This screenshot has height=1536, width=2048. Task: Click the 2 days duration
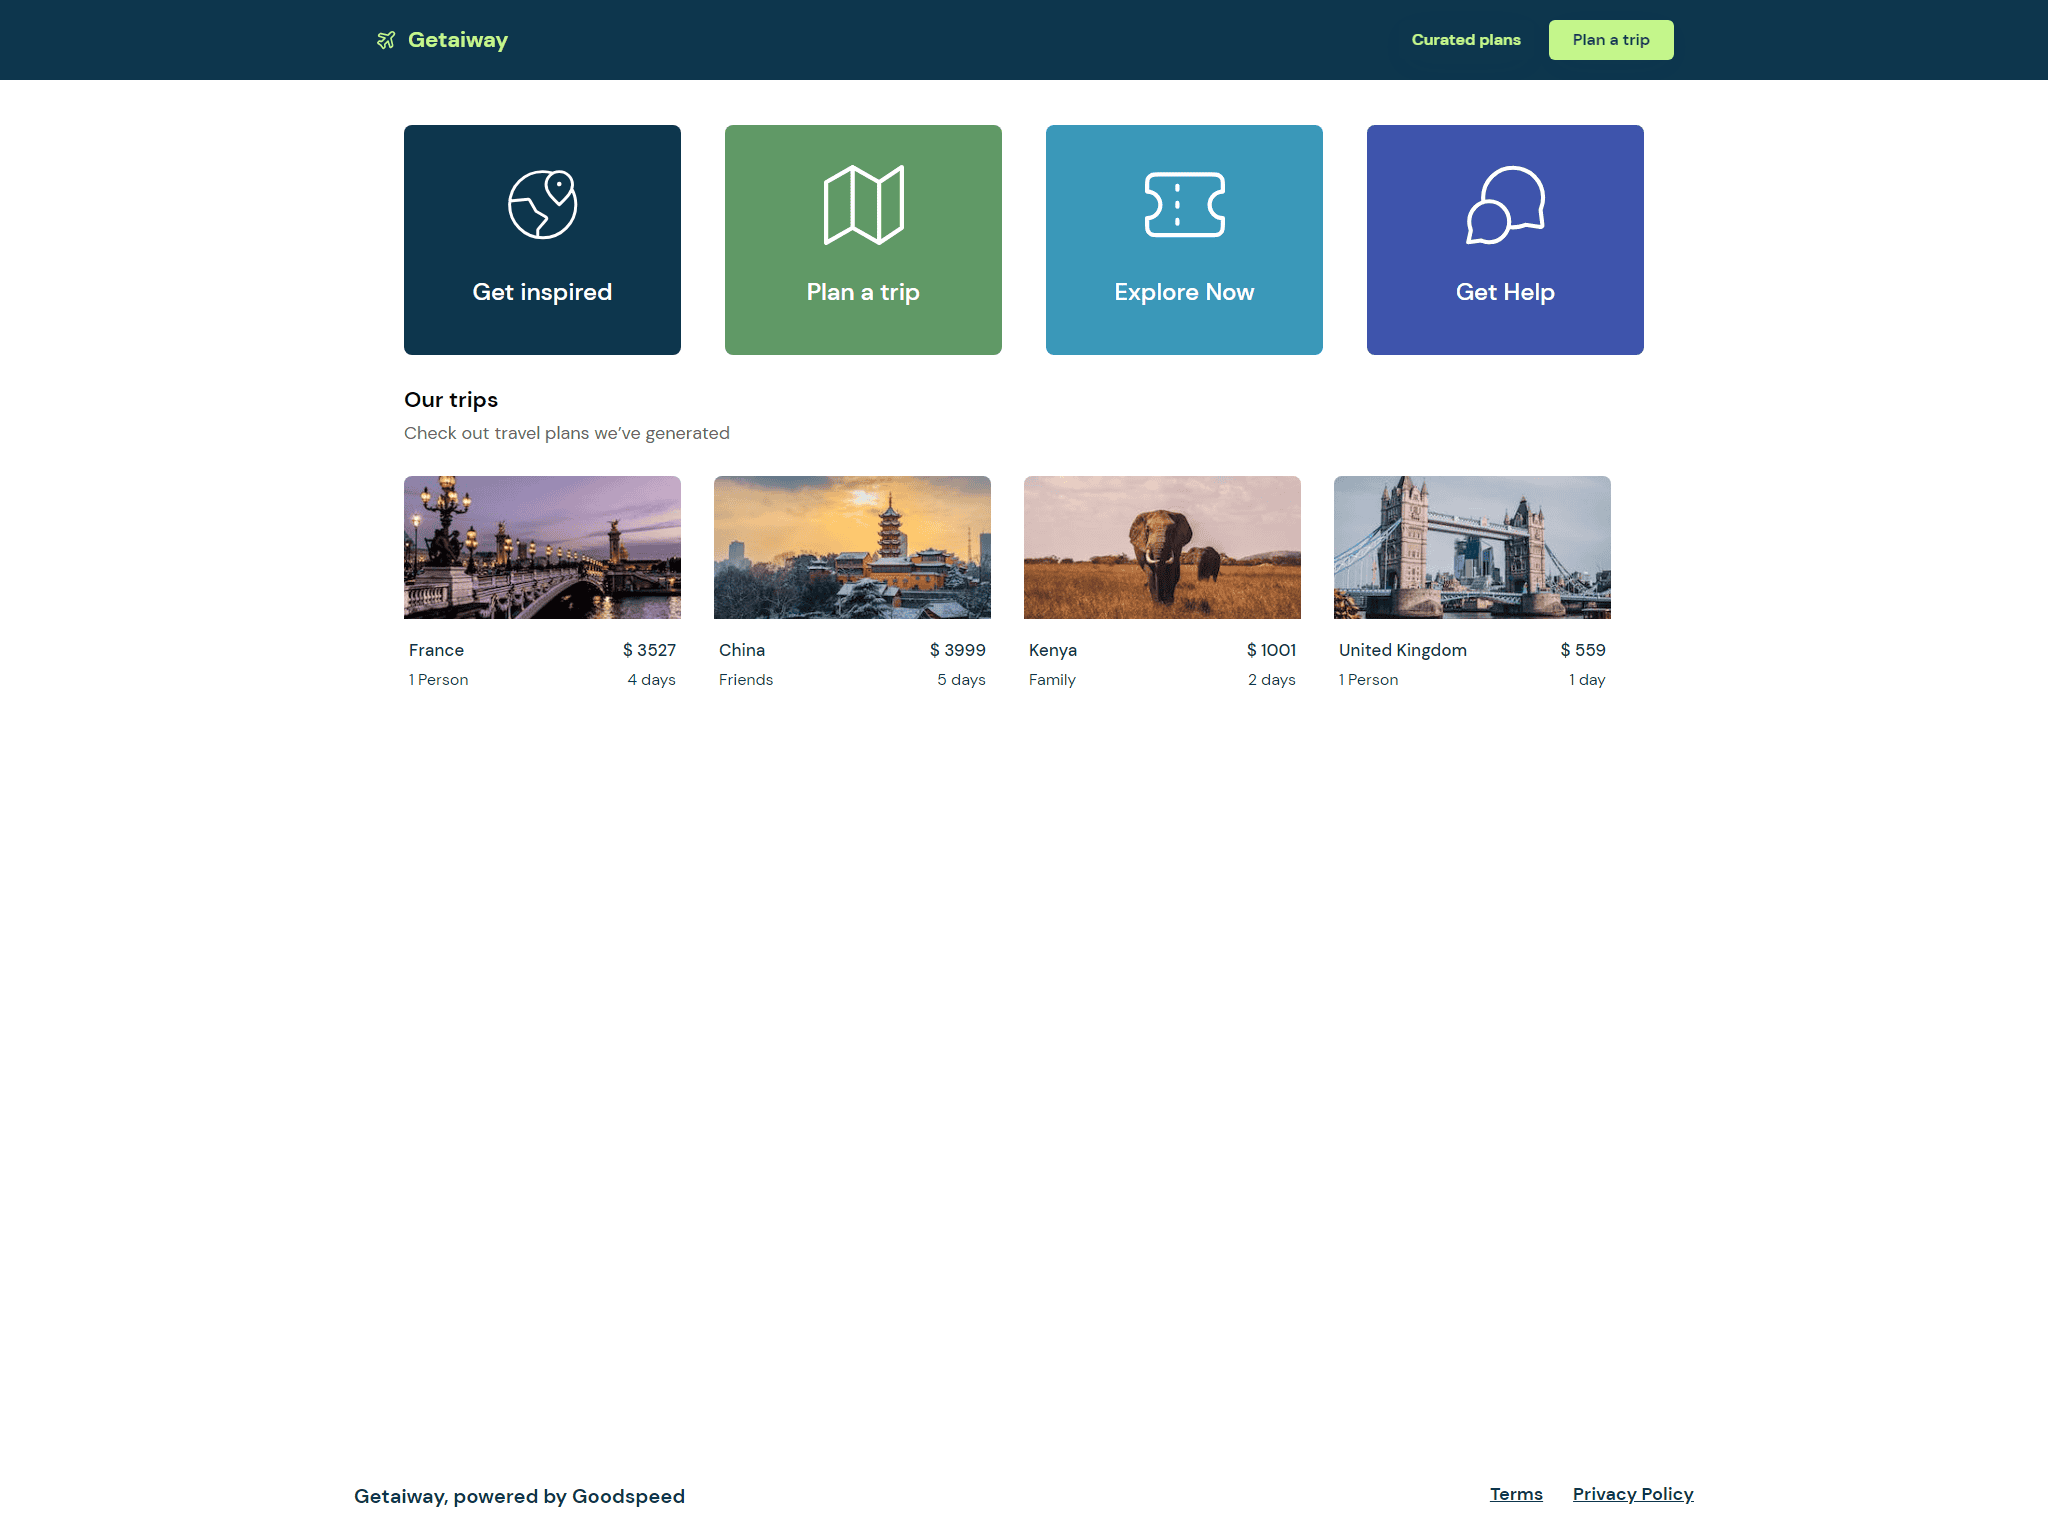point(1271,680)
